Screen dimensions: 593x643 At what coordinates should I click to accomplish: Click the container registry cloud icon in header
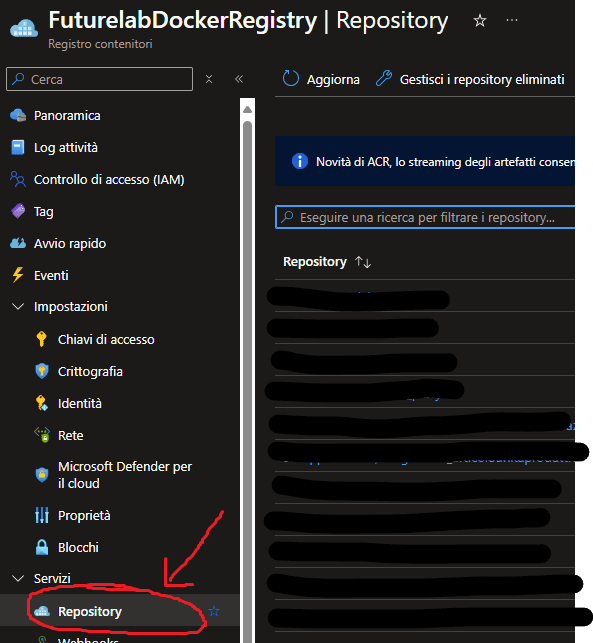pos(24,28)
